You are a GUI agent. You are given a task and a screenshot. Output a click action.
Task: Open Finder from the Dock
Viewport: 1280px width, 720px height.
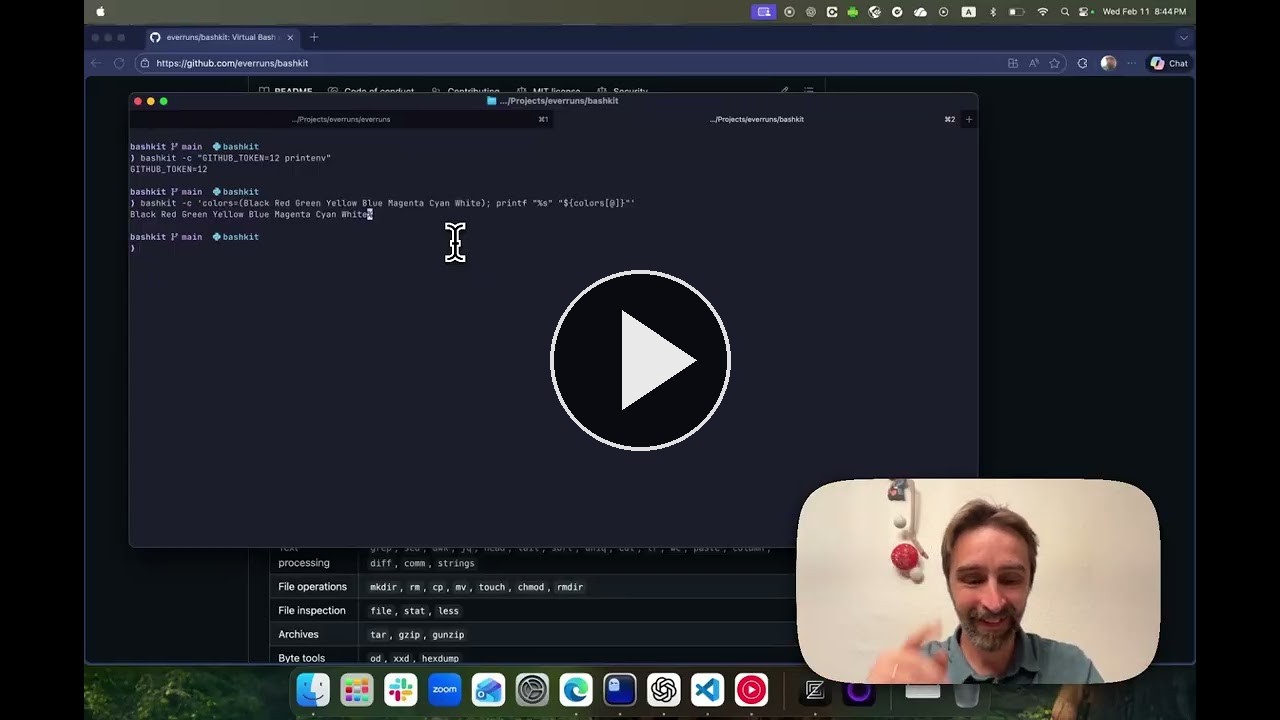pos(313,690)
